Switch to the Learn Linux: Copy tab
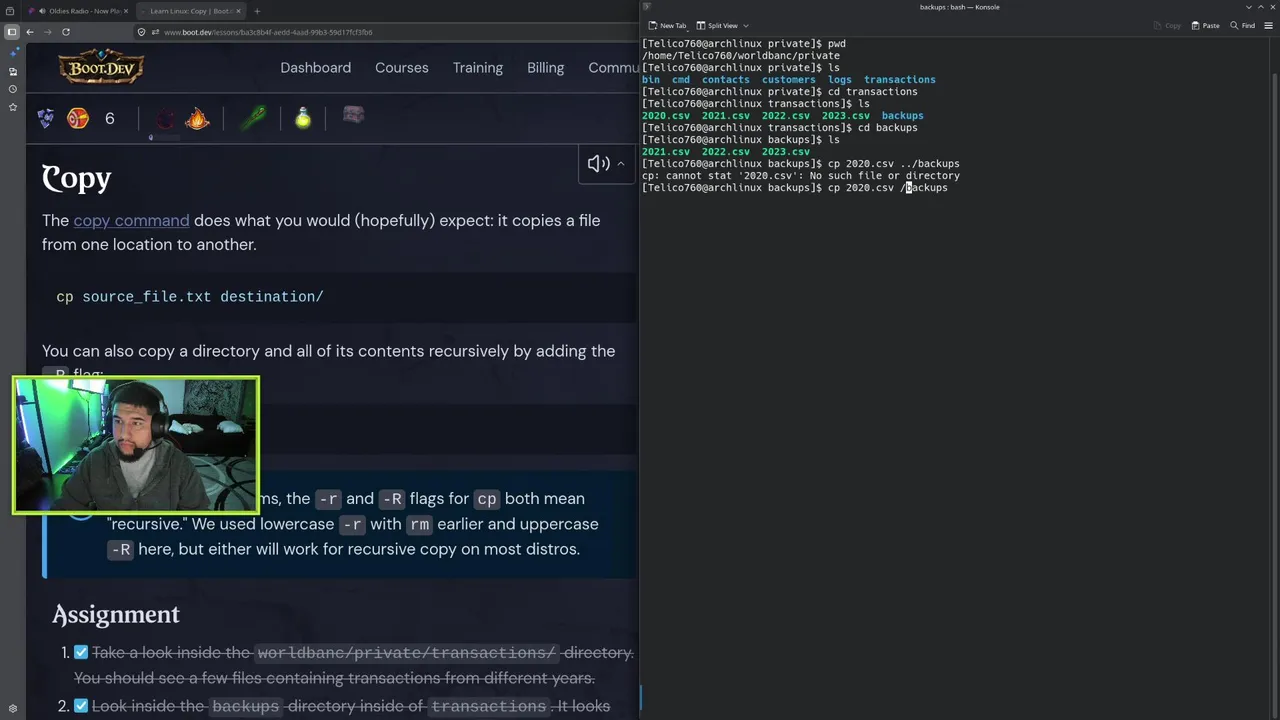 coord(190,11)
